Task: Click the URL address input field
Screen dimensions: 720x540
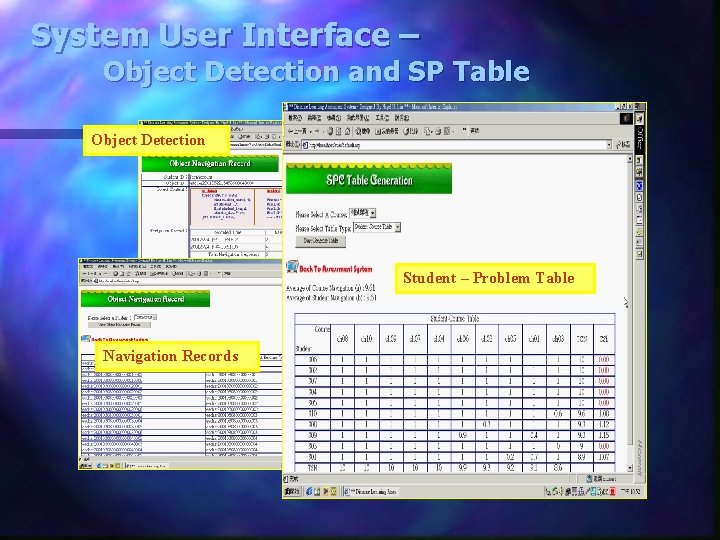Action: [457, 145]
